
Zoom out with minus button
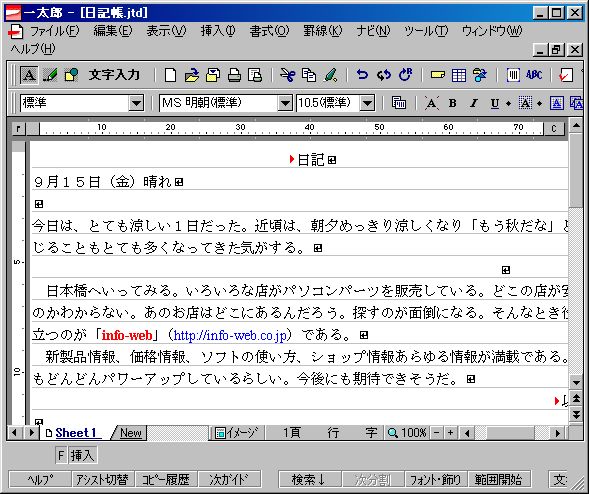(436, 433)
